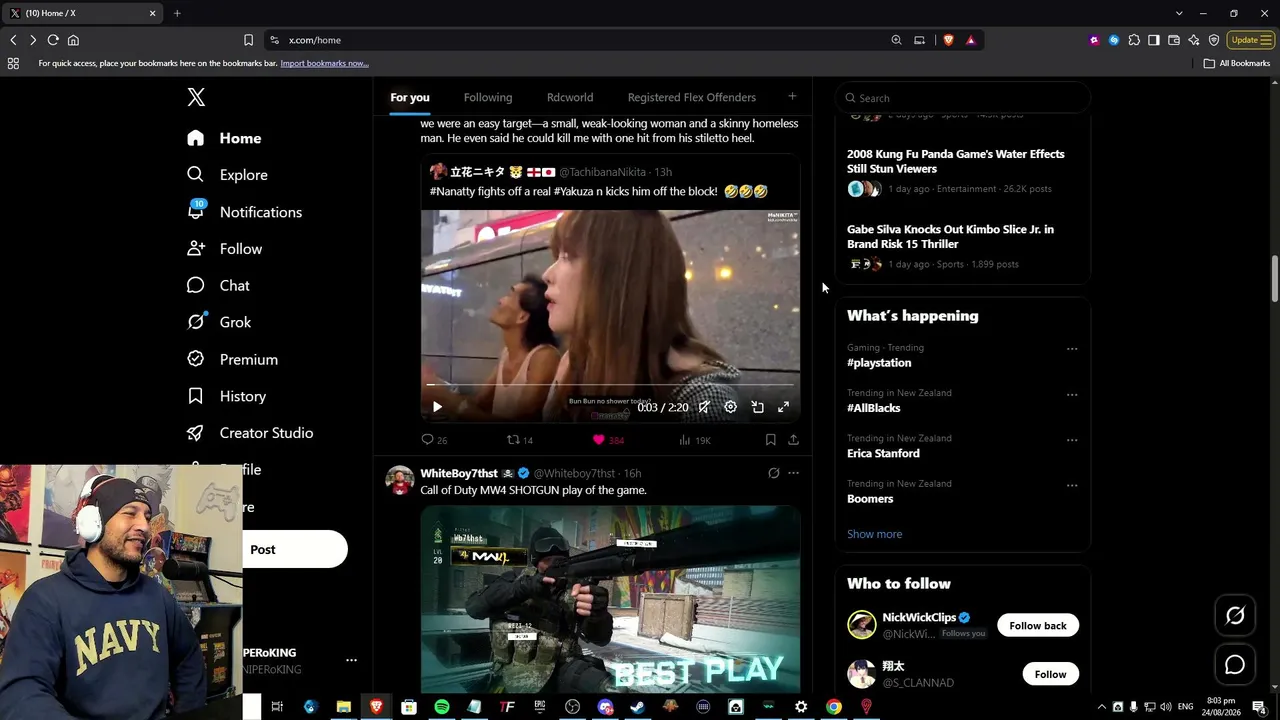This screenshot has height=720, width=1280.
Task: Open the floating chat messages button
Action: pos(1235,665)
